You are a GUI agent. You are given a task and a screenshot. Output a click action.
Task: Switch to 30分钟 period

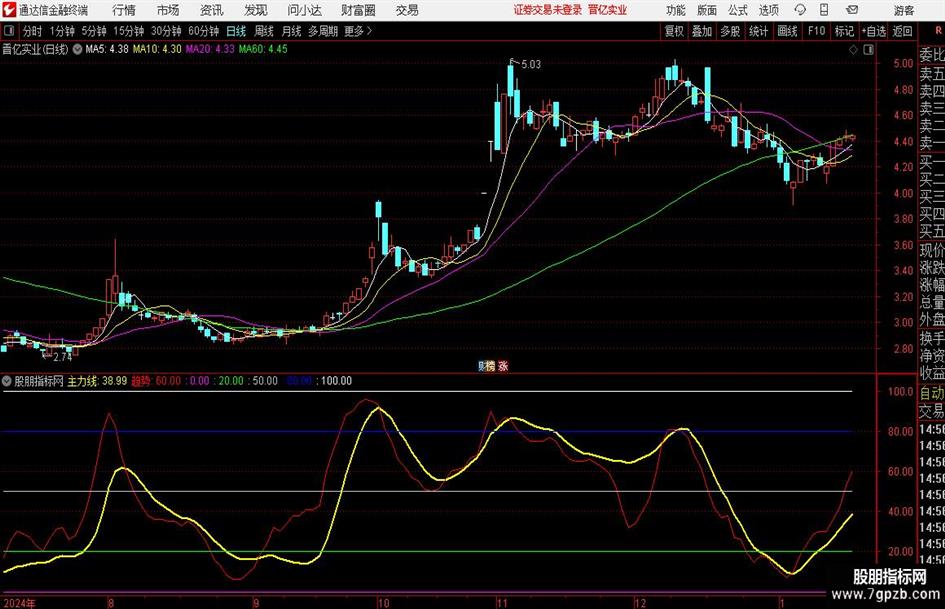coord(166,31)
